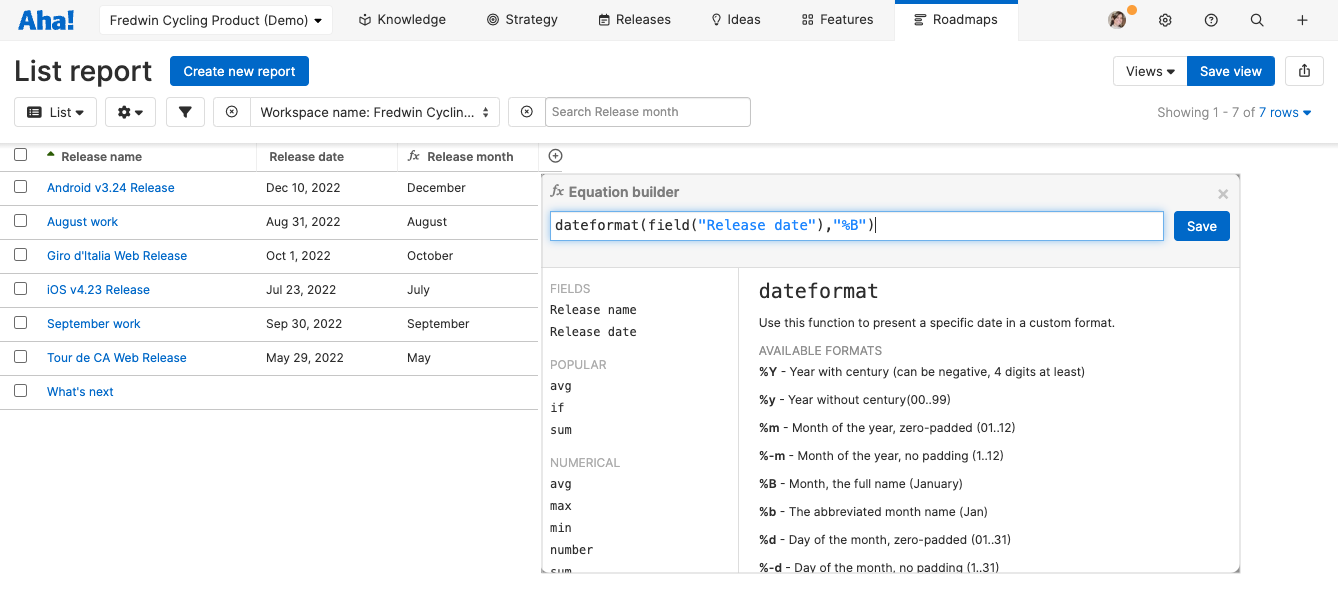Check the What's next row
The width and height of the screenshot is (1338, 595).
click(x=21, y=391)
